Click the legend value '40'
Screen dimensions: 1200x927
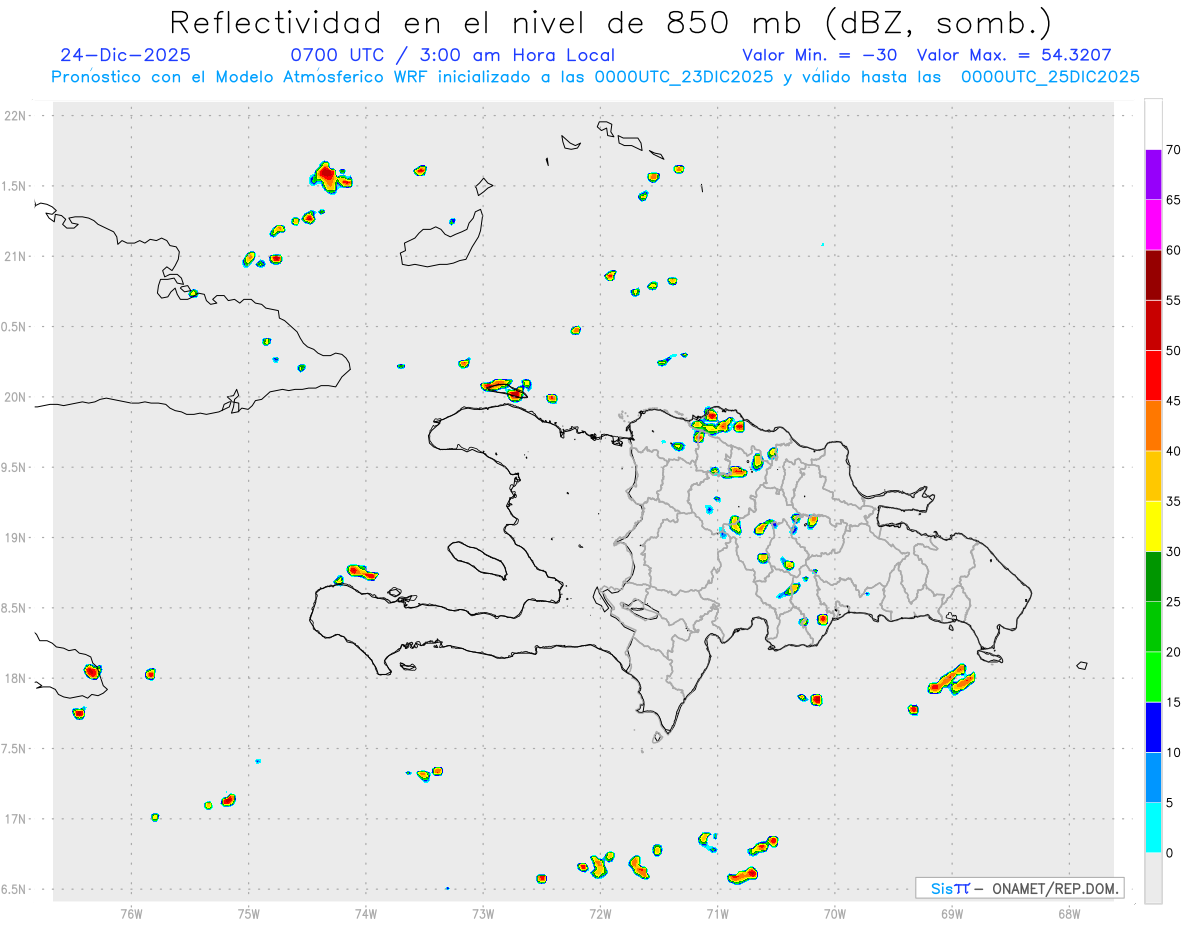pos(1173,451)
